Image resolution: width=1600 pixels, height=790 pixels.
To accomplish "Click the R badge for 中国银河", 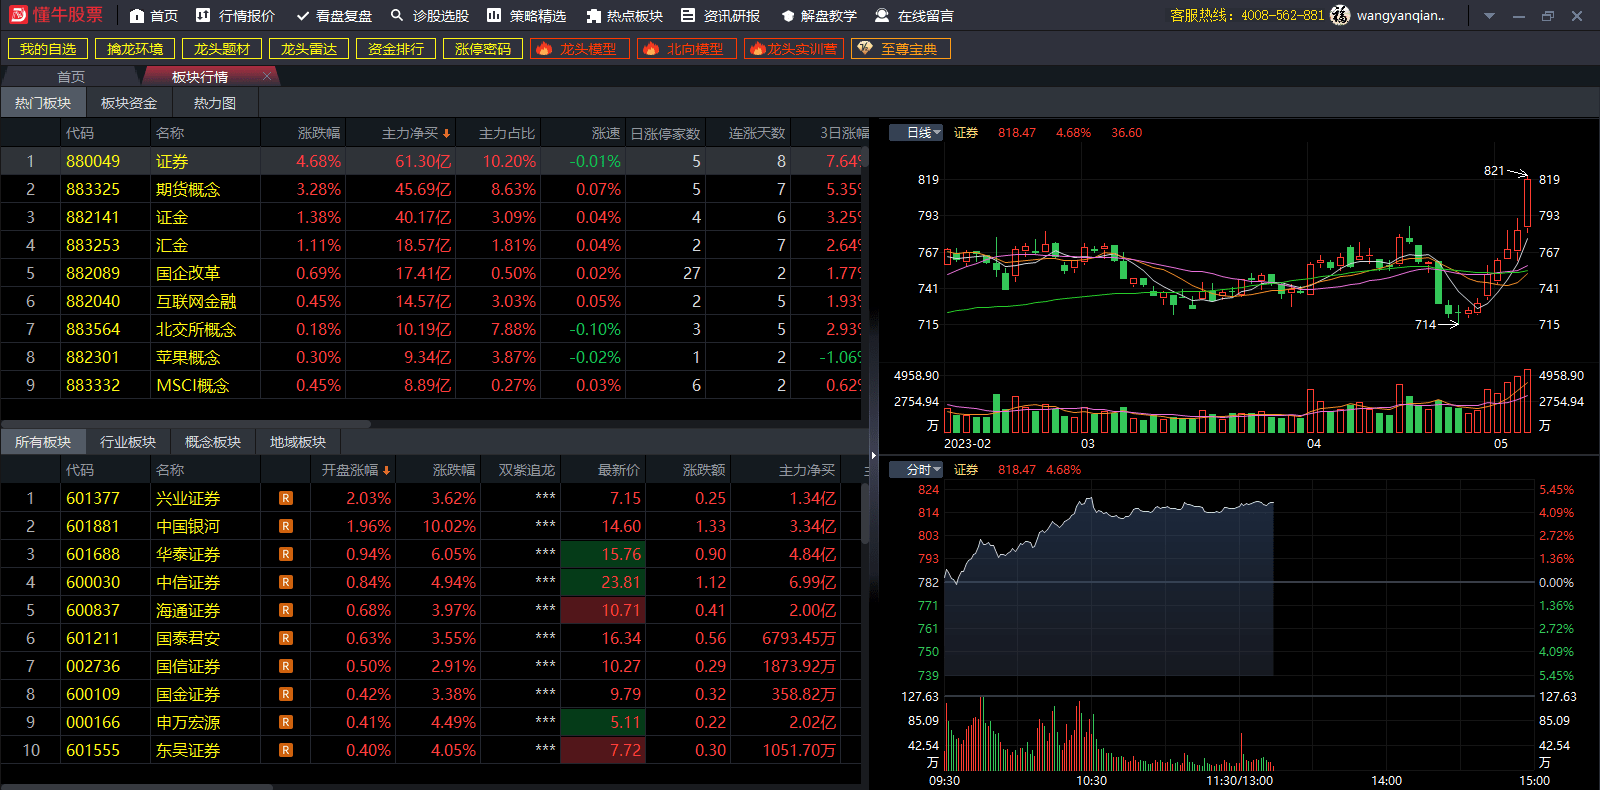I will coord(286,526).
